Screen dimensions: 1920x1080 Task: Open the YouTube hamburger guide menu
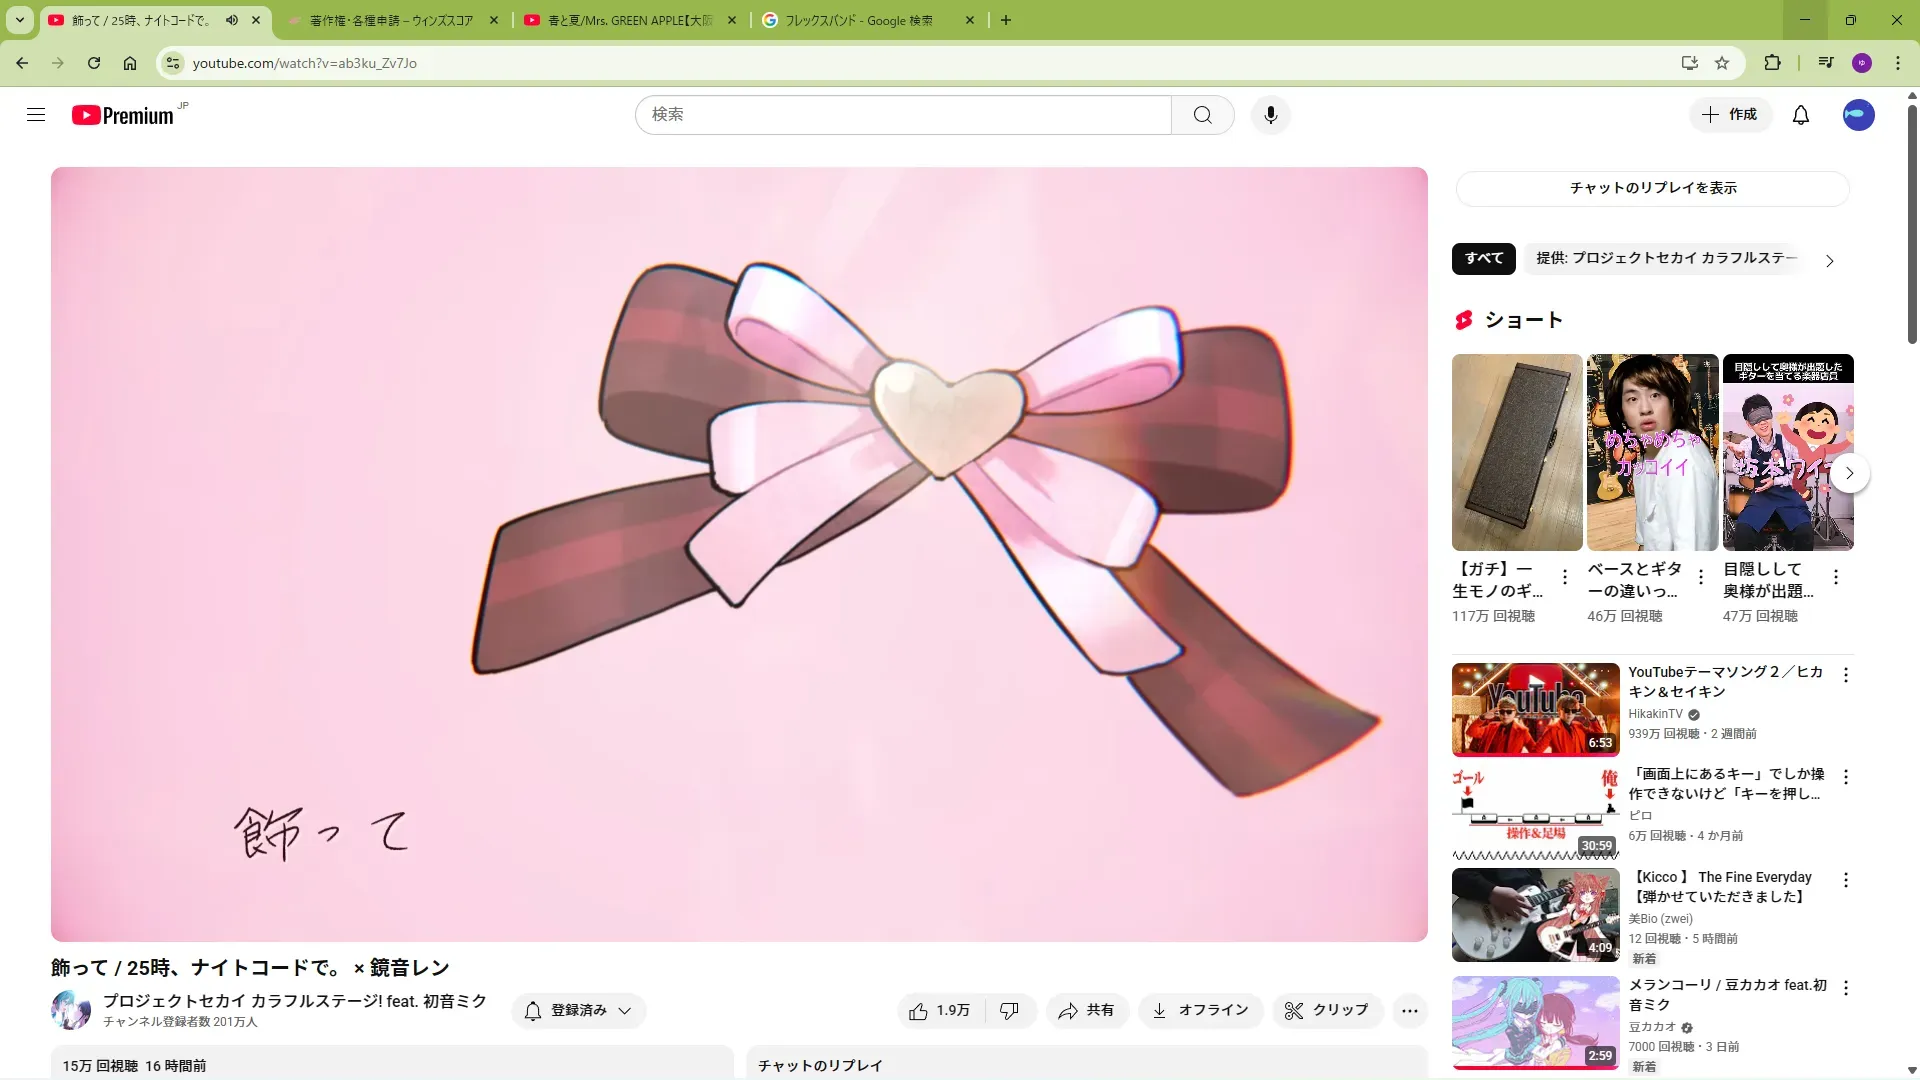(x=36, y=115)
